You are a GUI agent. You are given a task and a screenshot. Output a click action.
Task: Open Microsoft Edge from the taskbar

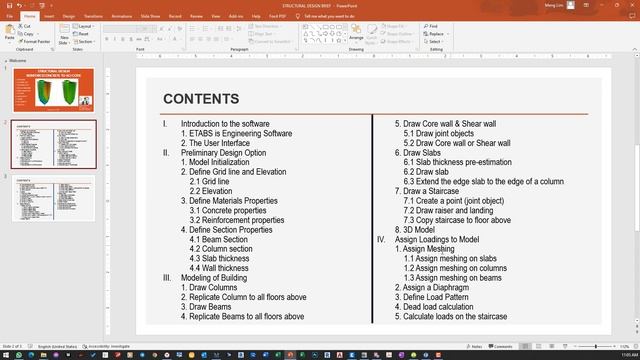(31, 355)
